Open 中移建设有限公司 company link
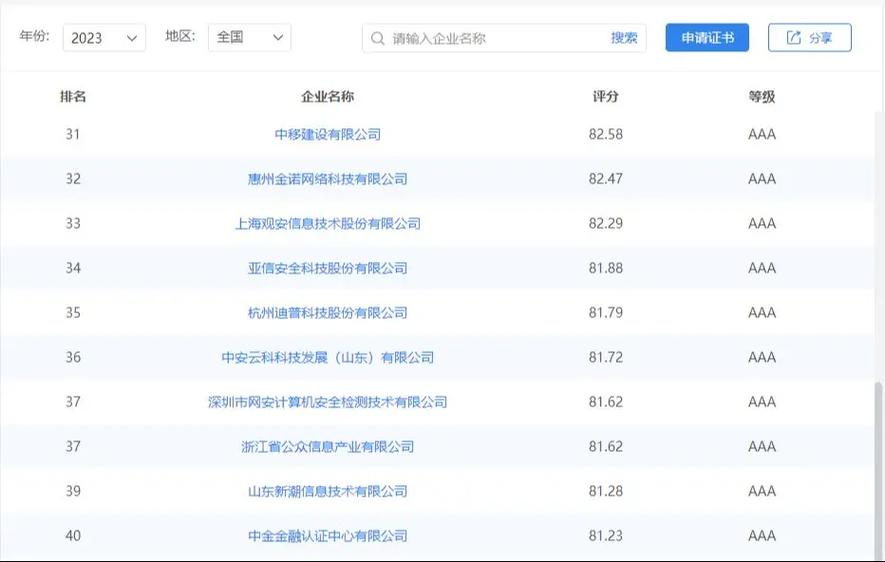885x562 pixels. (x=327, y=134)
